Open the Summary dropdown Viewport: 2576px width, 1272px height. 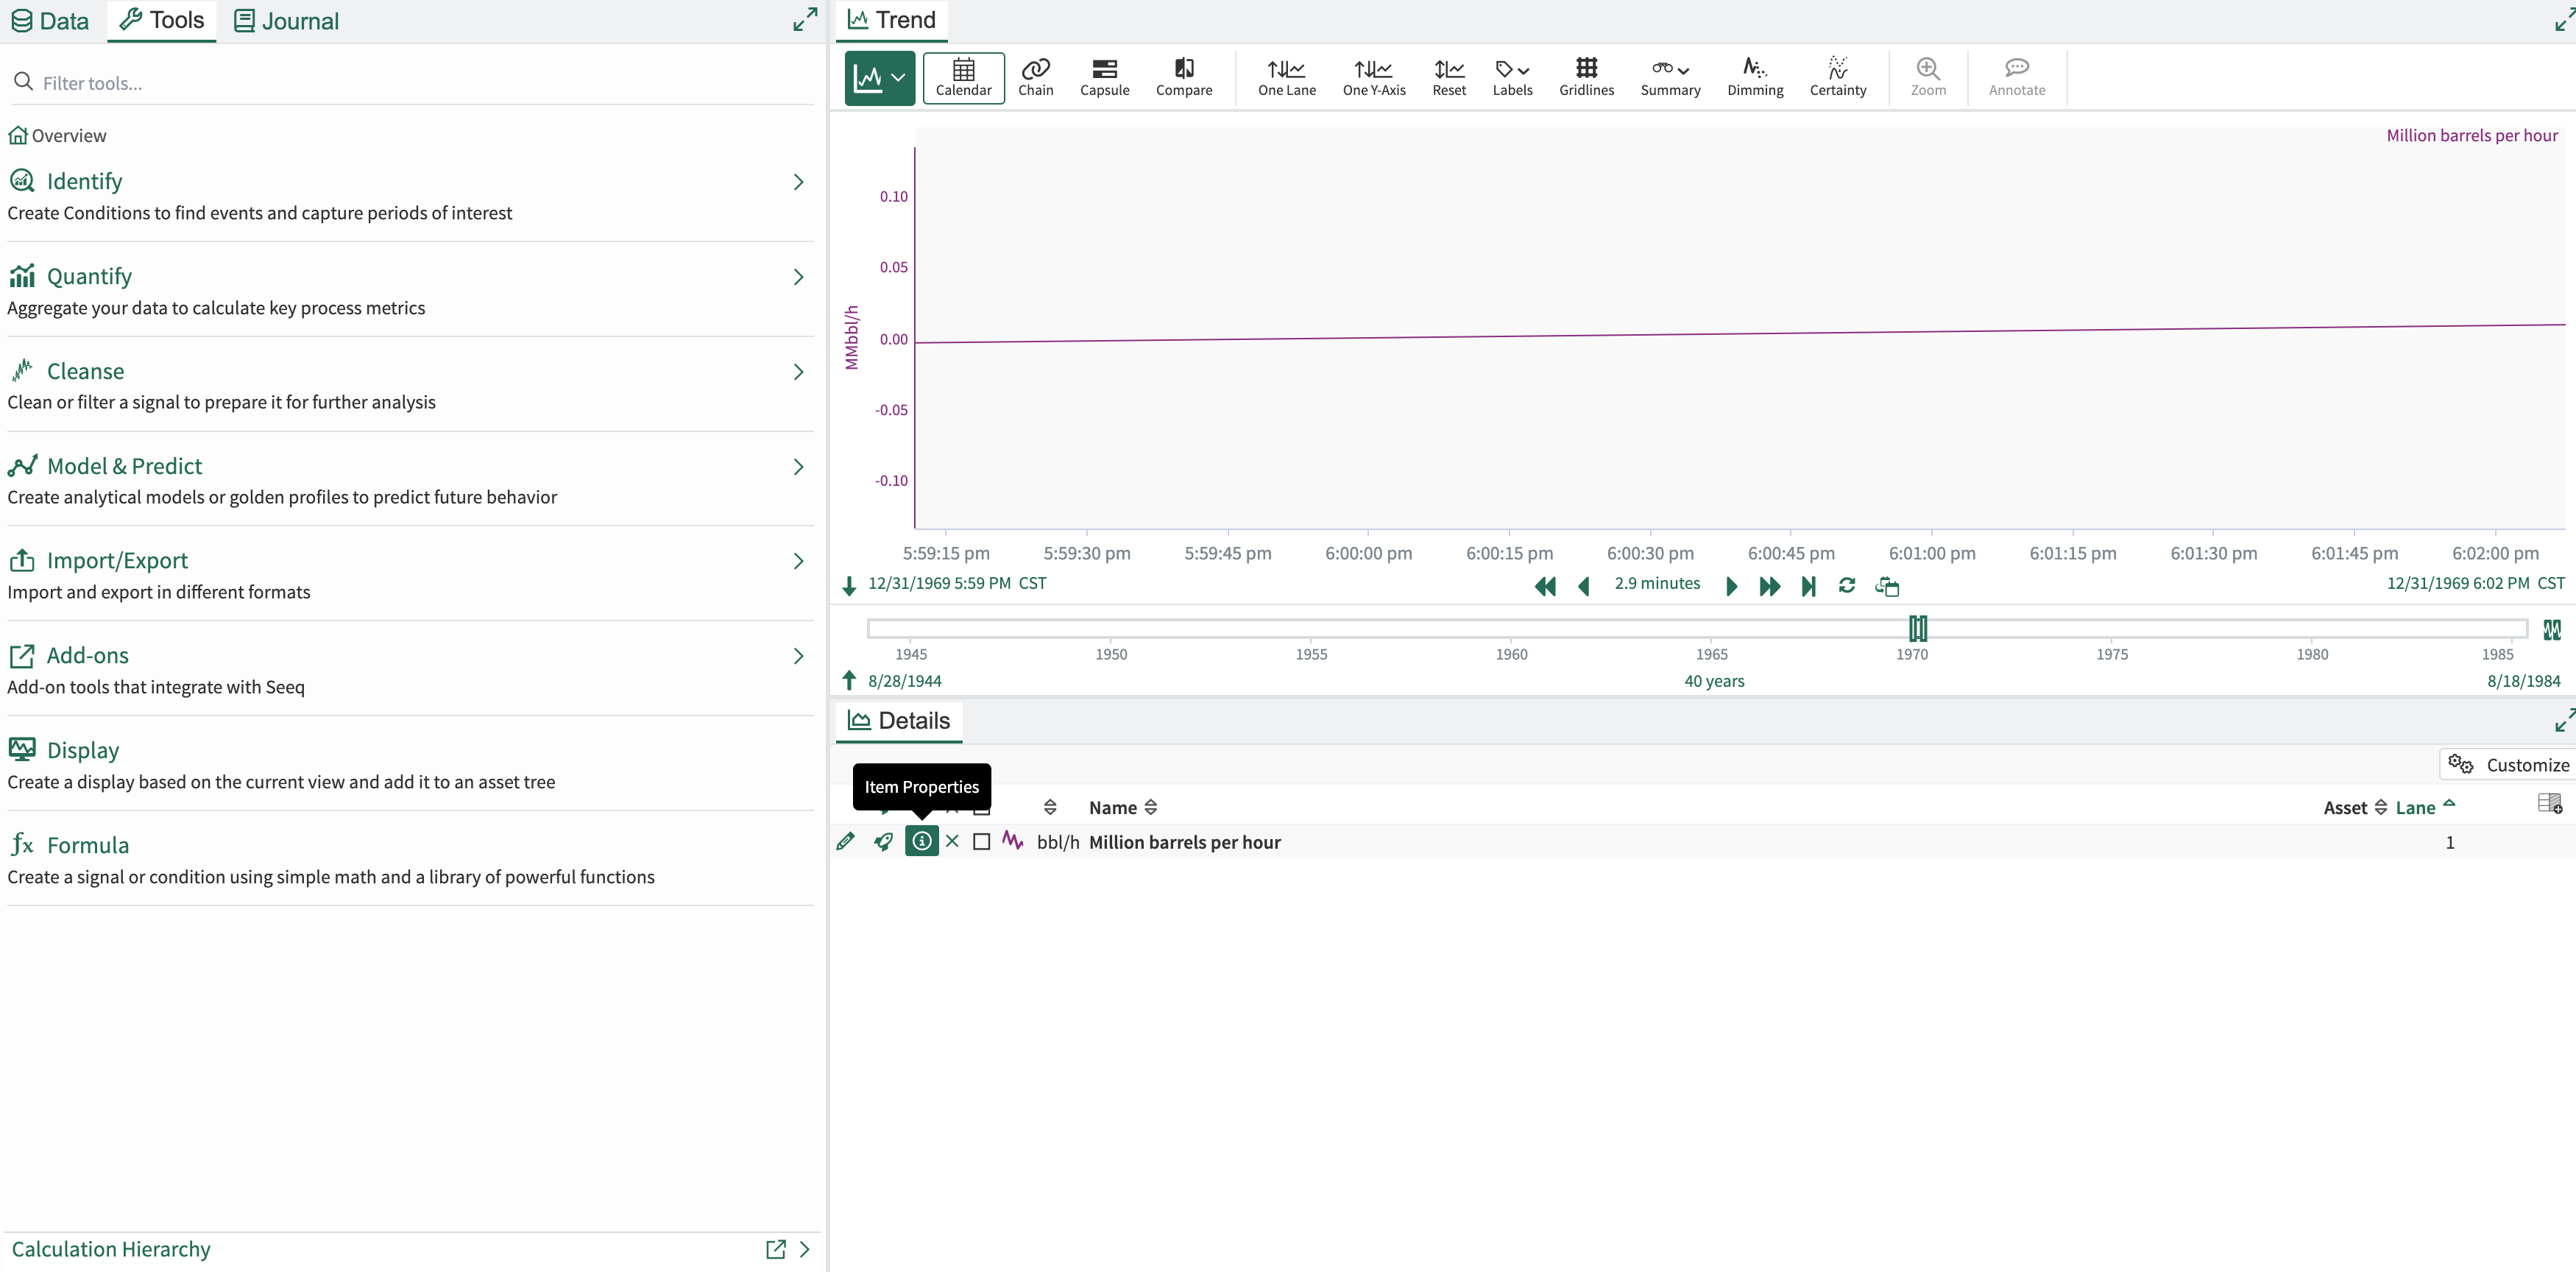tap(1669, 76)
